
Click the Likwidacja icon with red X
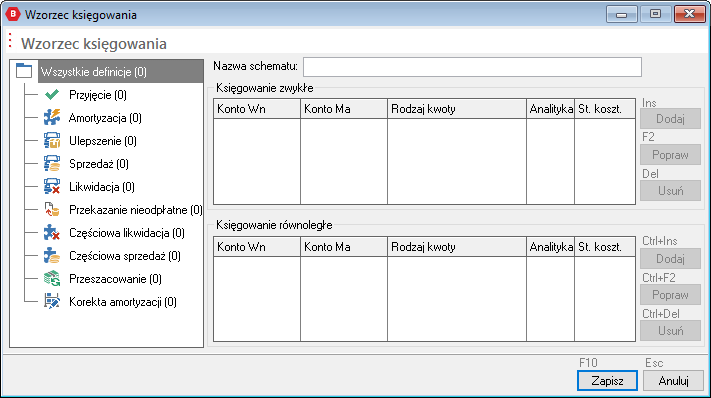[52, 186]
